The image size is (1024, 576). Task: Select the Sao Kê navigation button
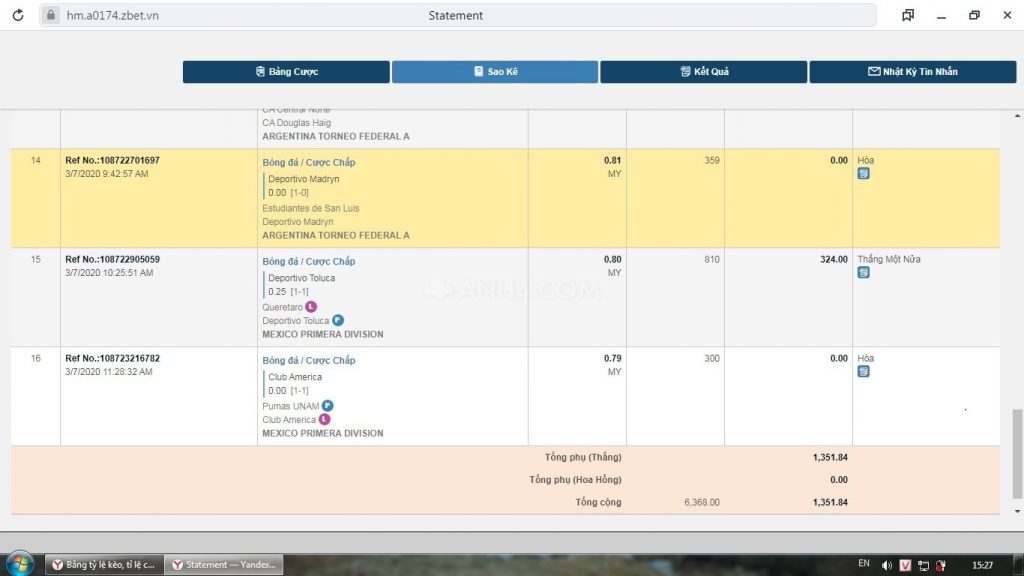pos(495,71)
